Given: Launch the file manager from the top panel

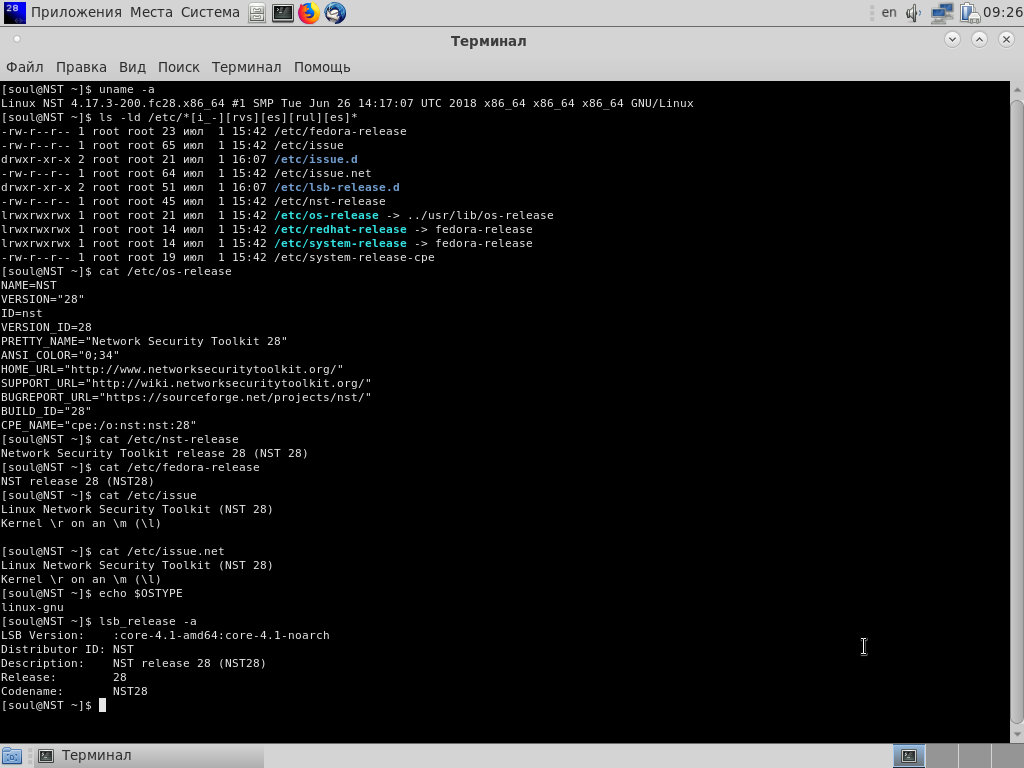Looking at the screenshot, I should pyautogui.click(x=257, y=13).
